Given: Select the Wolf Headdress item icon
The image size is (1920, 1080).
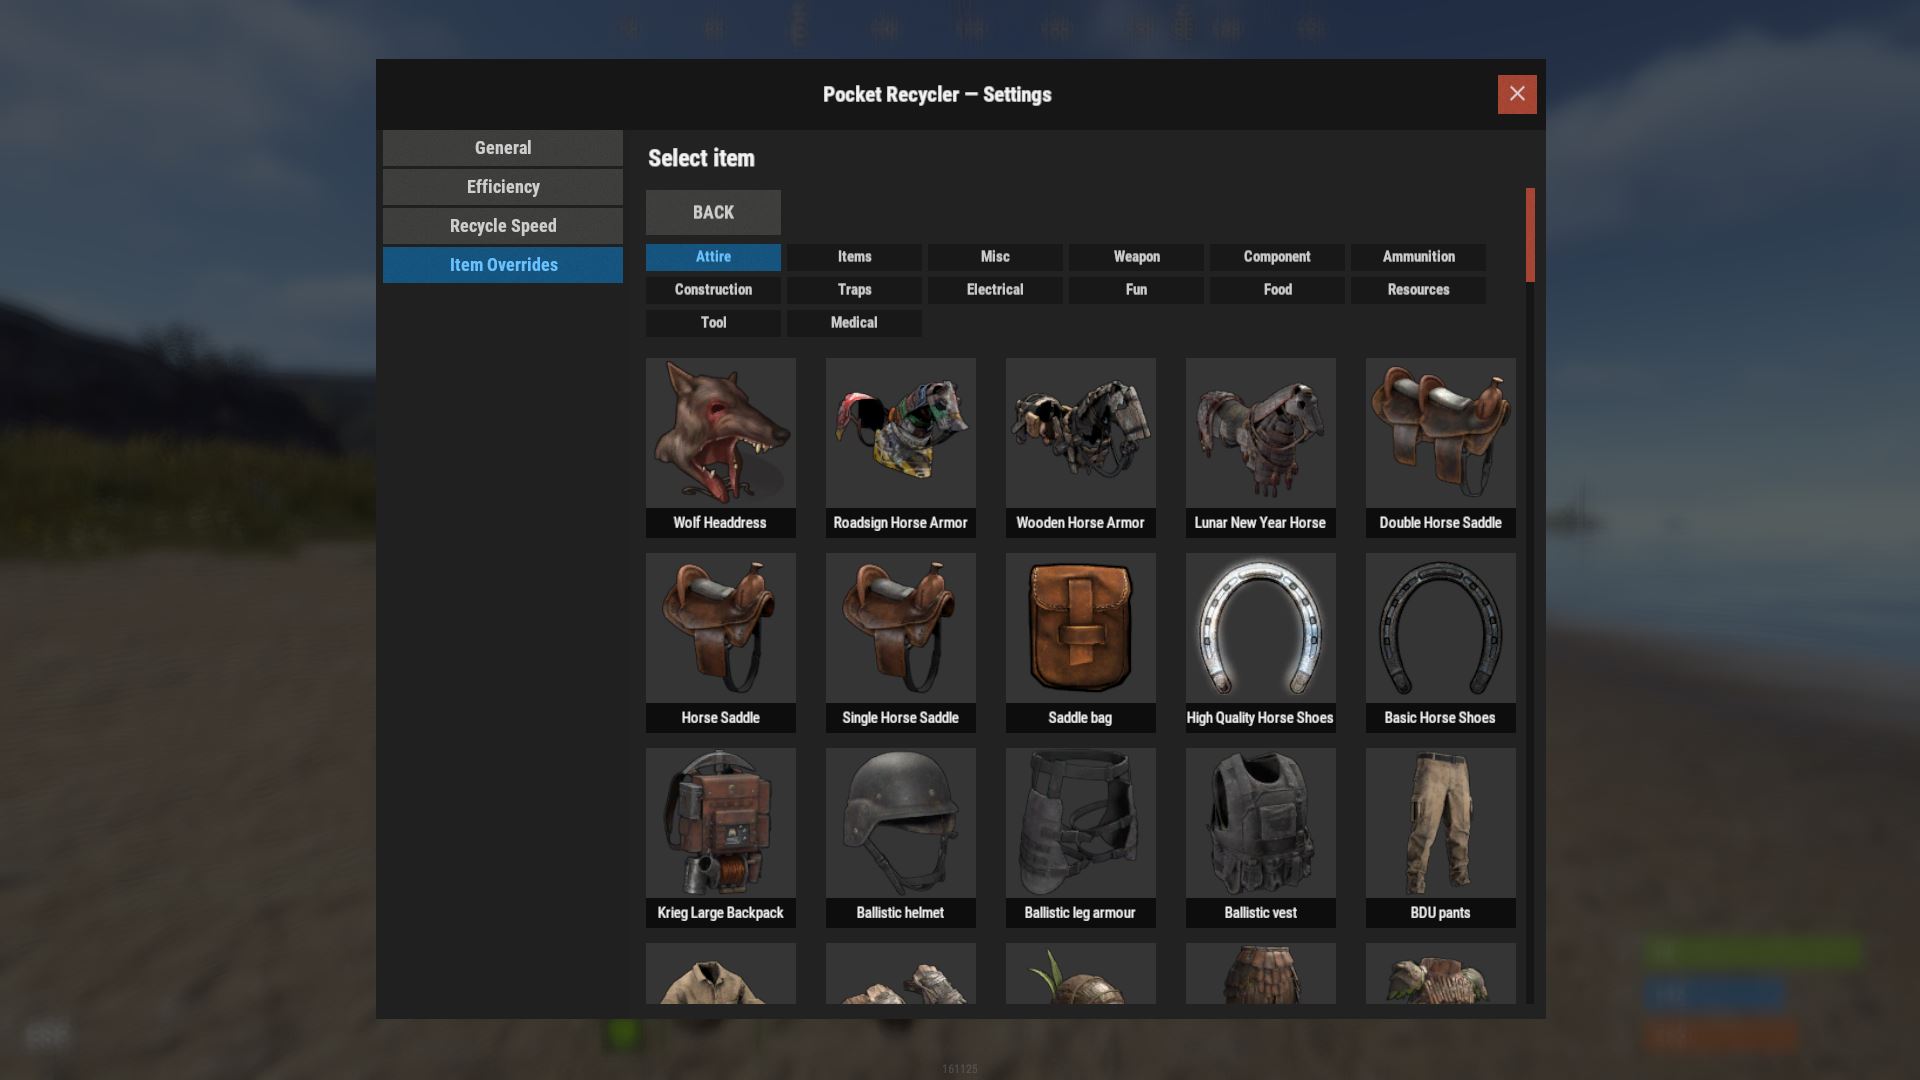Looking at the screenshot, I should (721, 432).
